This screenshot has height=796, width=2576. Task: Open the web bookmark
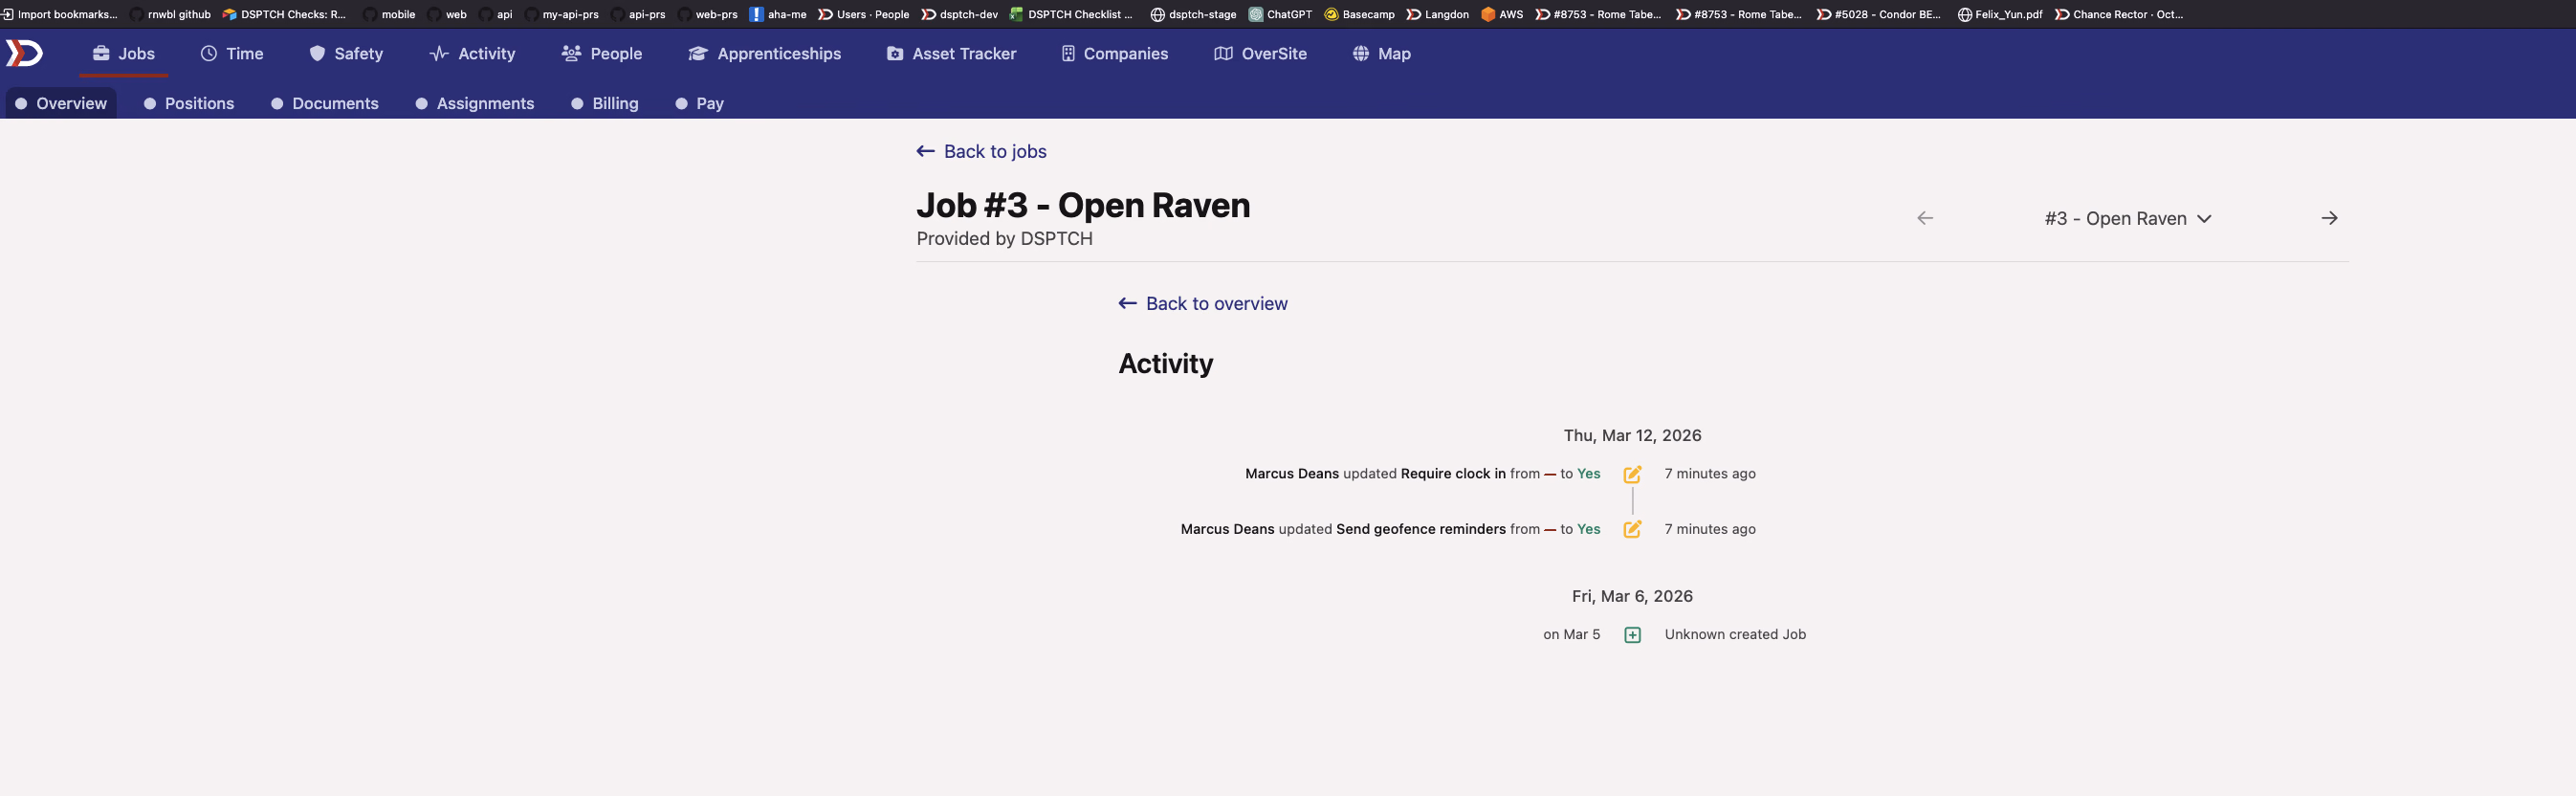(447, 14)
